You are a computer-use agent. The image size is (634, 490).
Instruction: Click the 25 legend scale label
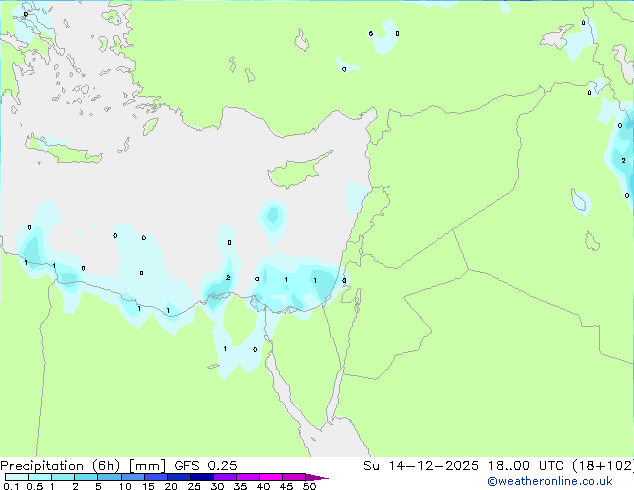click(194, 486)
